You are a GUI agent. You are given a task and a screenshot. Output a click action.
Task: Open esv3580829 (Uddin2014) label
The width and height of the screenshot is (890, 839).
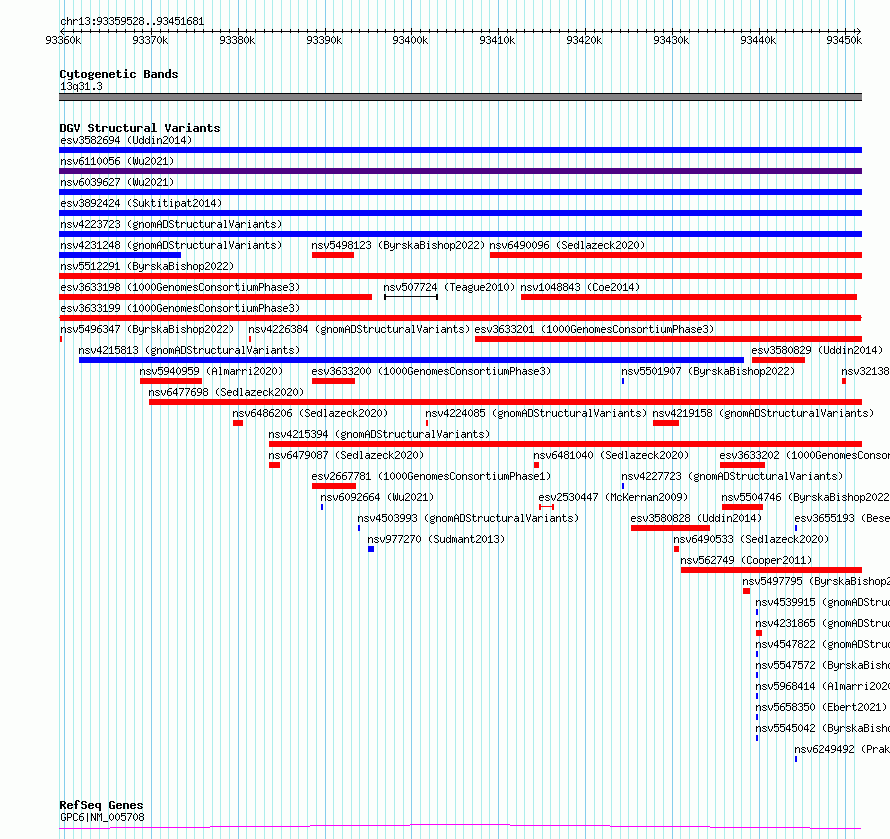click(x=817, y=350)
